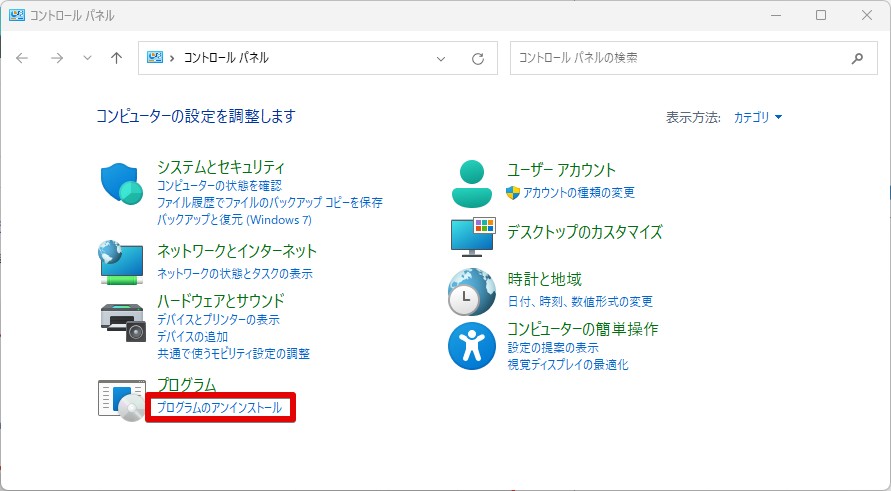Image resolution: width=891 pixels, height=491 pixels.
Task: Select デバイスとプリンターの表示 link
Action: pyautogui.click(x=218, y=319)
